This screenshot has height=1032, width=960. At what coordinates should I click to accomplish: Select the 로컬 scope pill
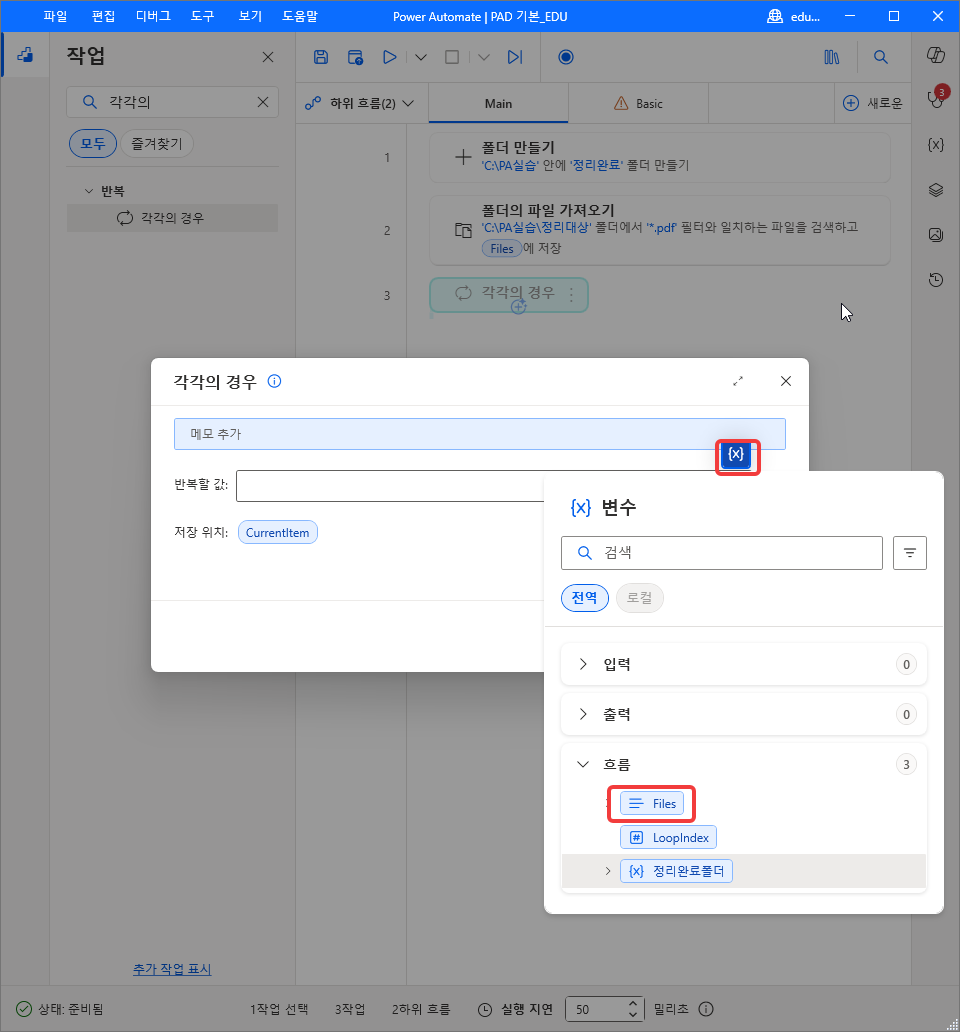(640, 598)
